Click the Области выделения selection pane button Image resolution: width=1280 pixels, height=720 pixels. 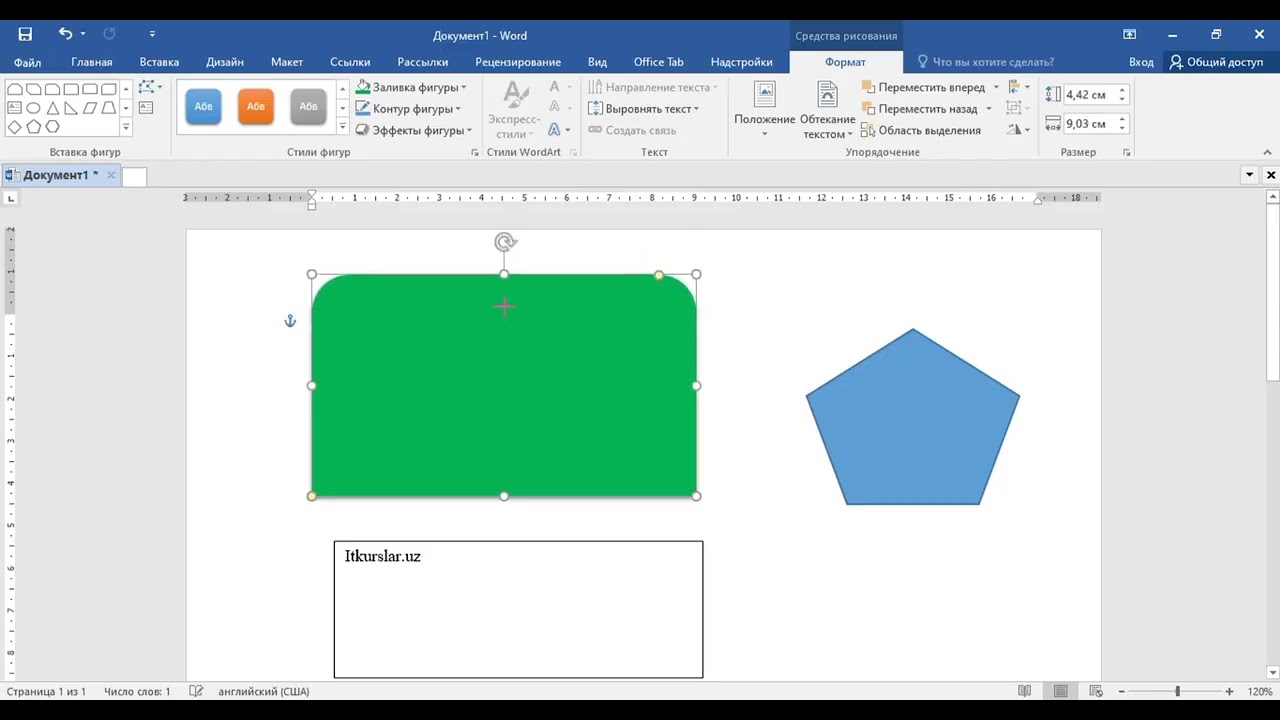click(921, 130)
